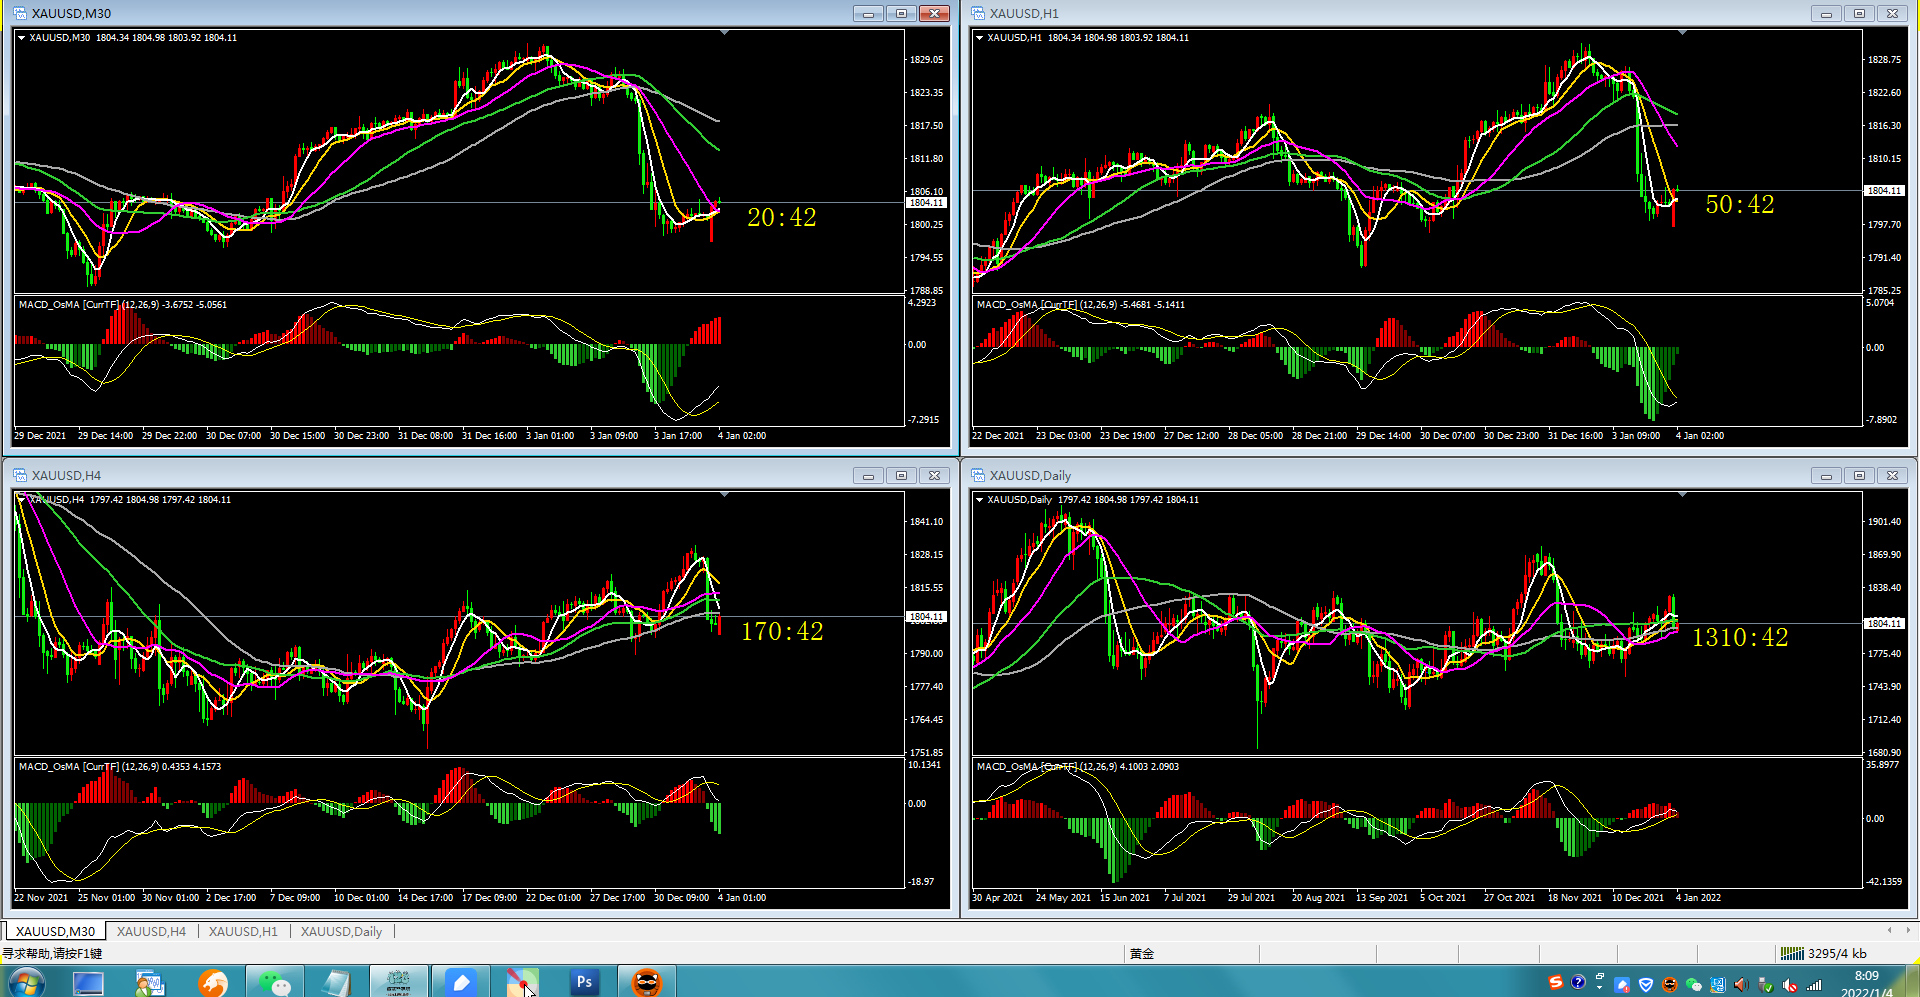Open the orange browser icon in taskbar
1920x997 pixels.
[x=212, y=984]
